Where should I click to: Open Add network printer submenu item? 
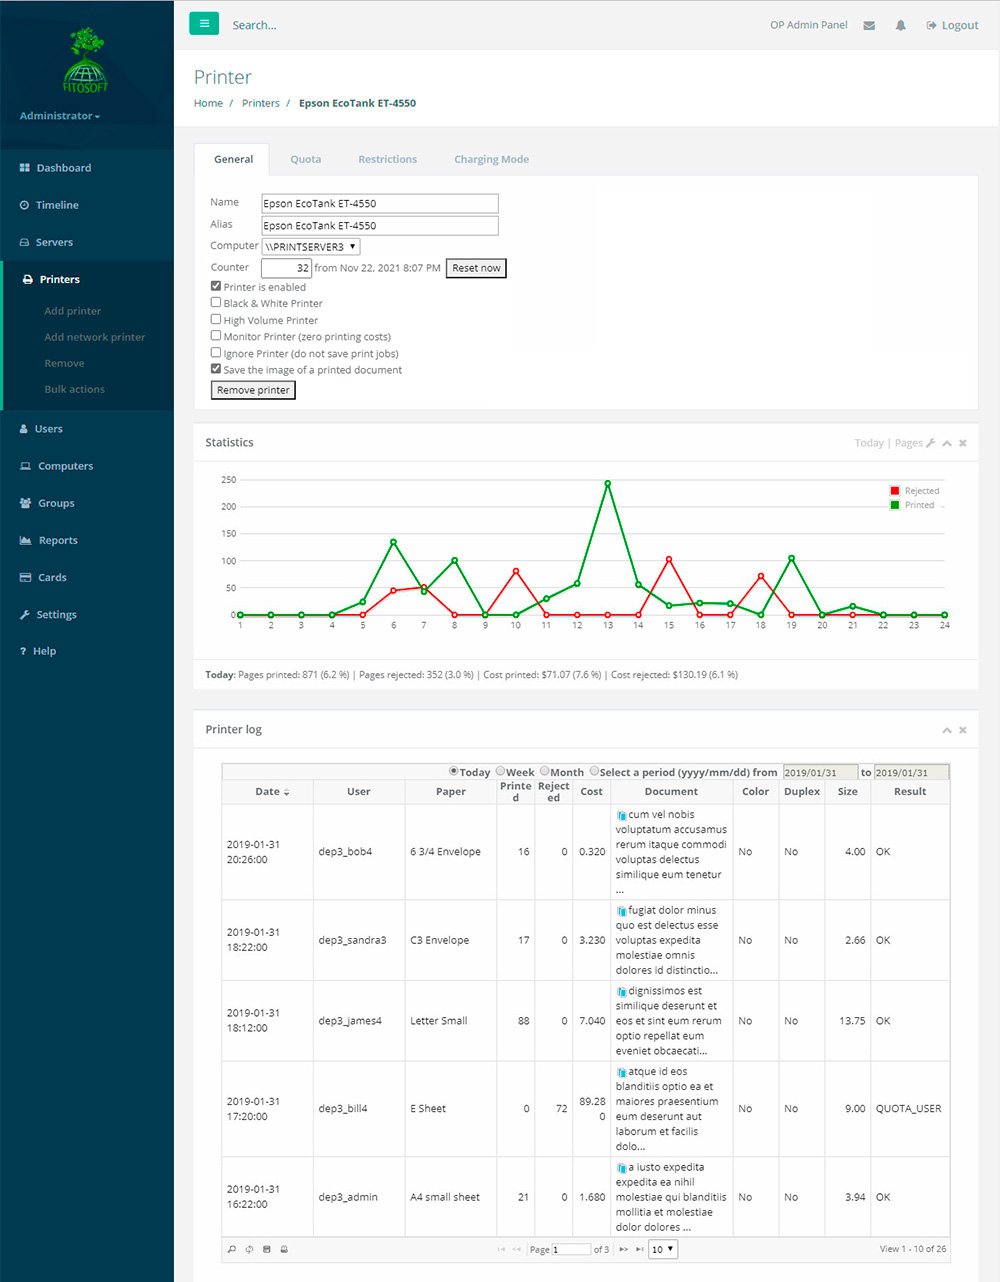click(95, 337)
